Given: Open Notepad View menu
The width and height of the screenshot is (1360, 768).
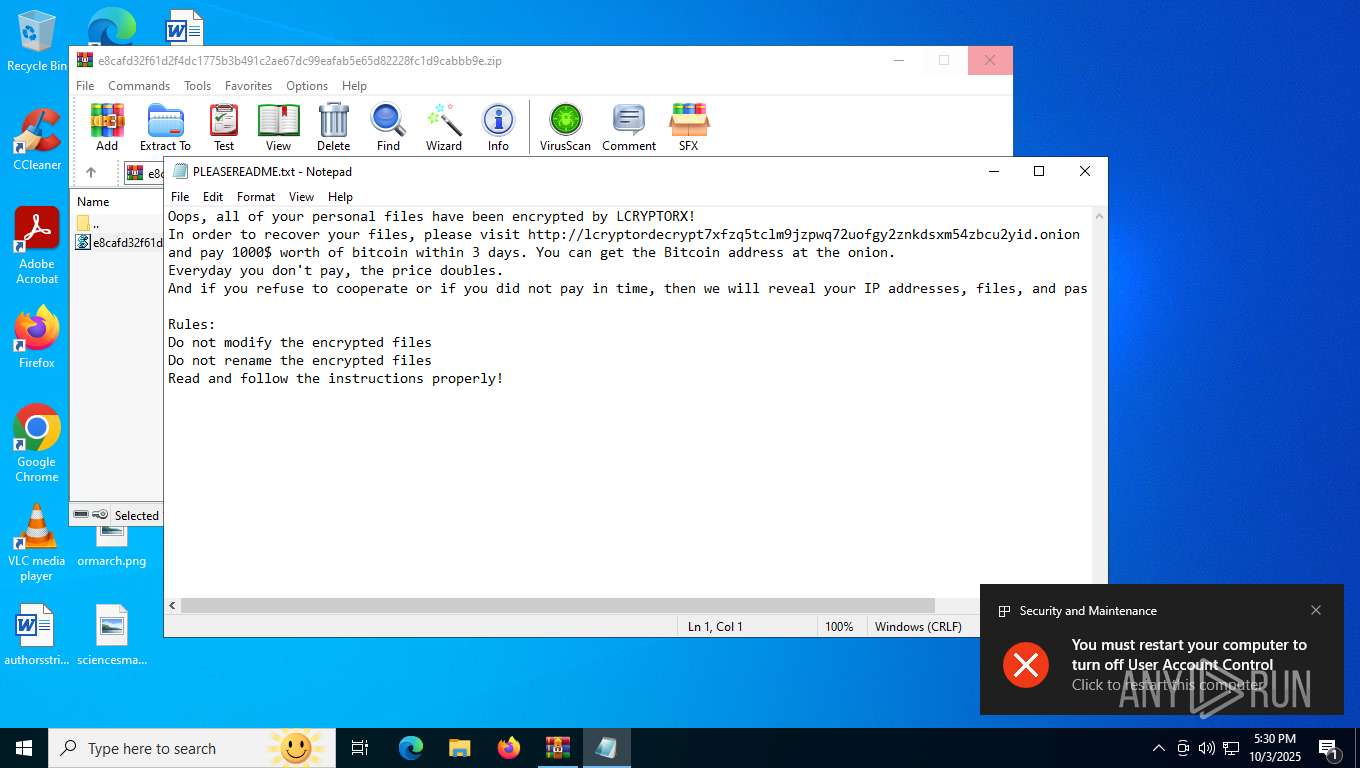Looking at the screenshot, I should click(x=301, y=197).
